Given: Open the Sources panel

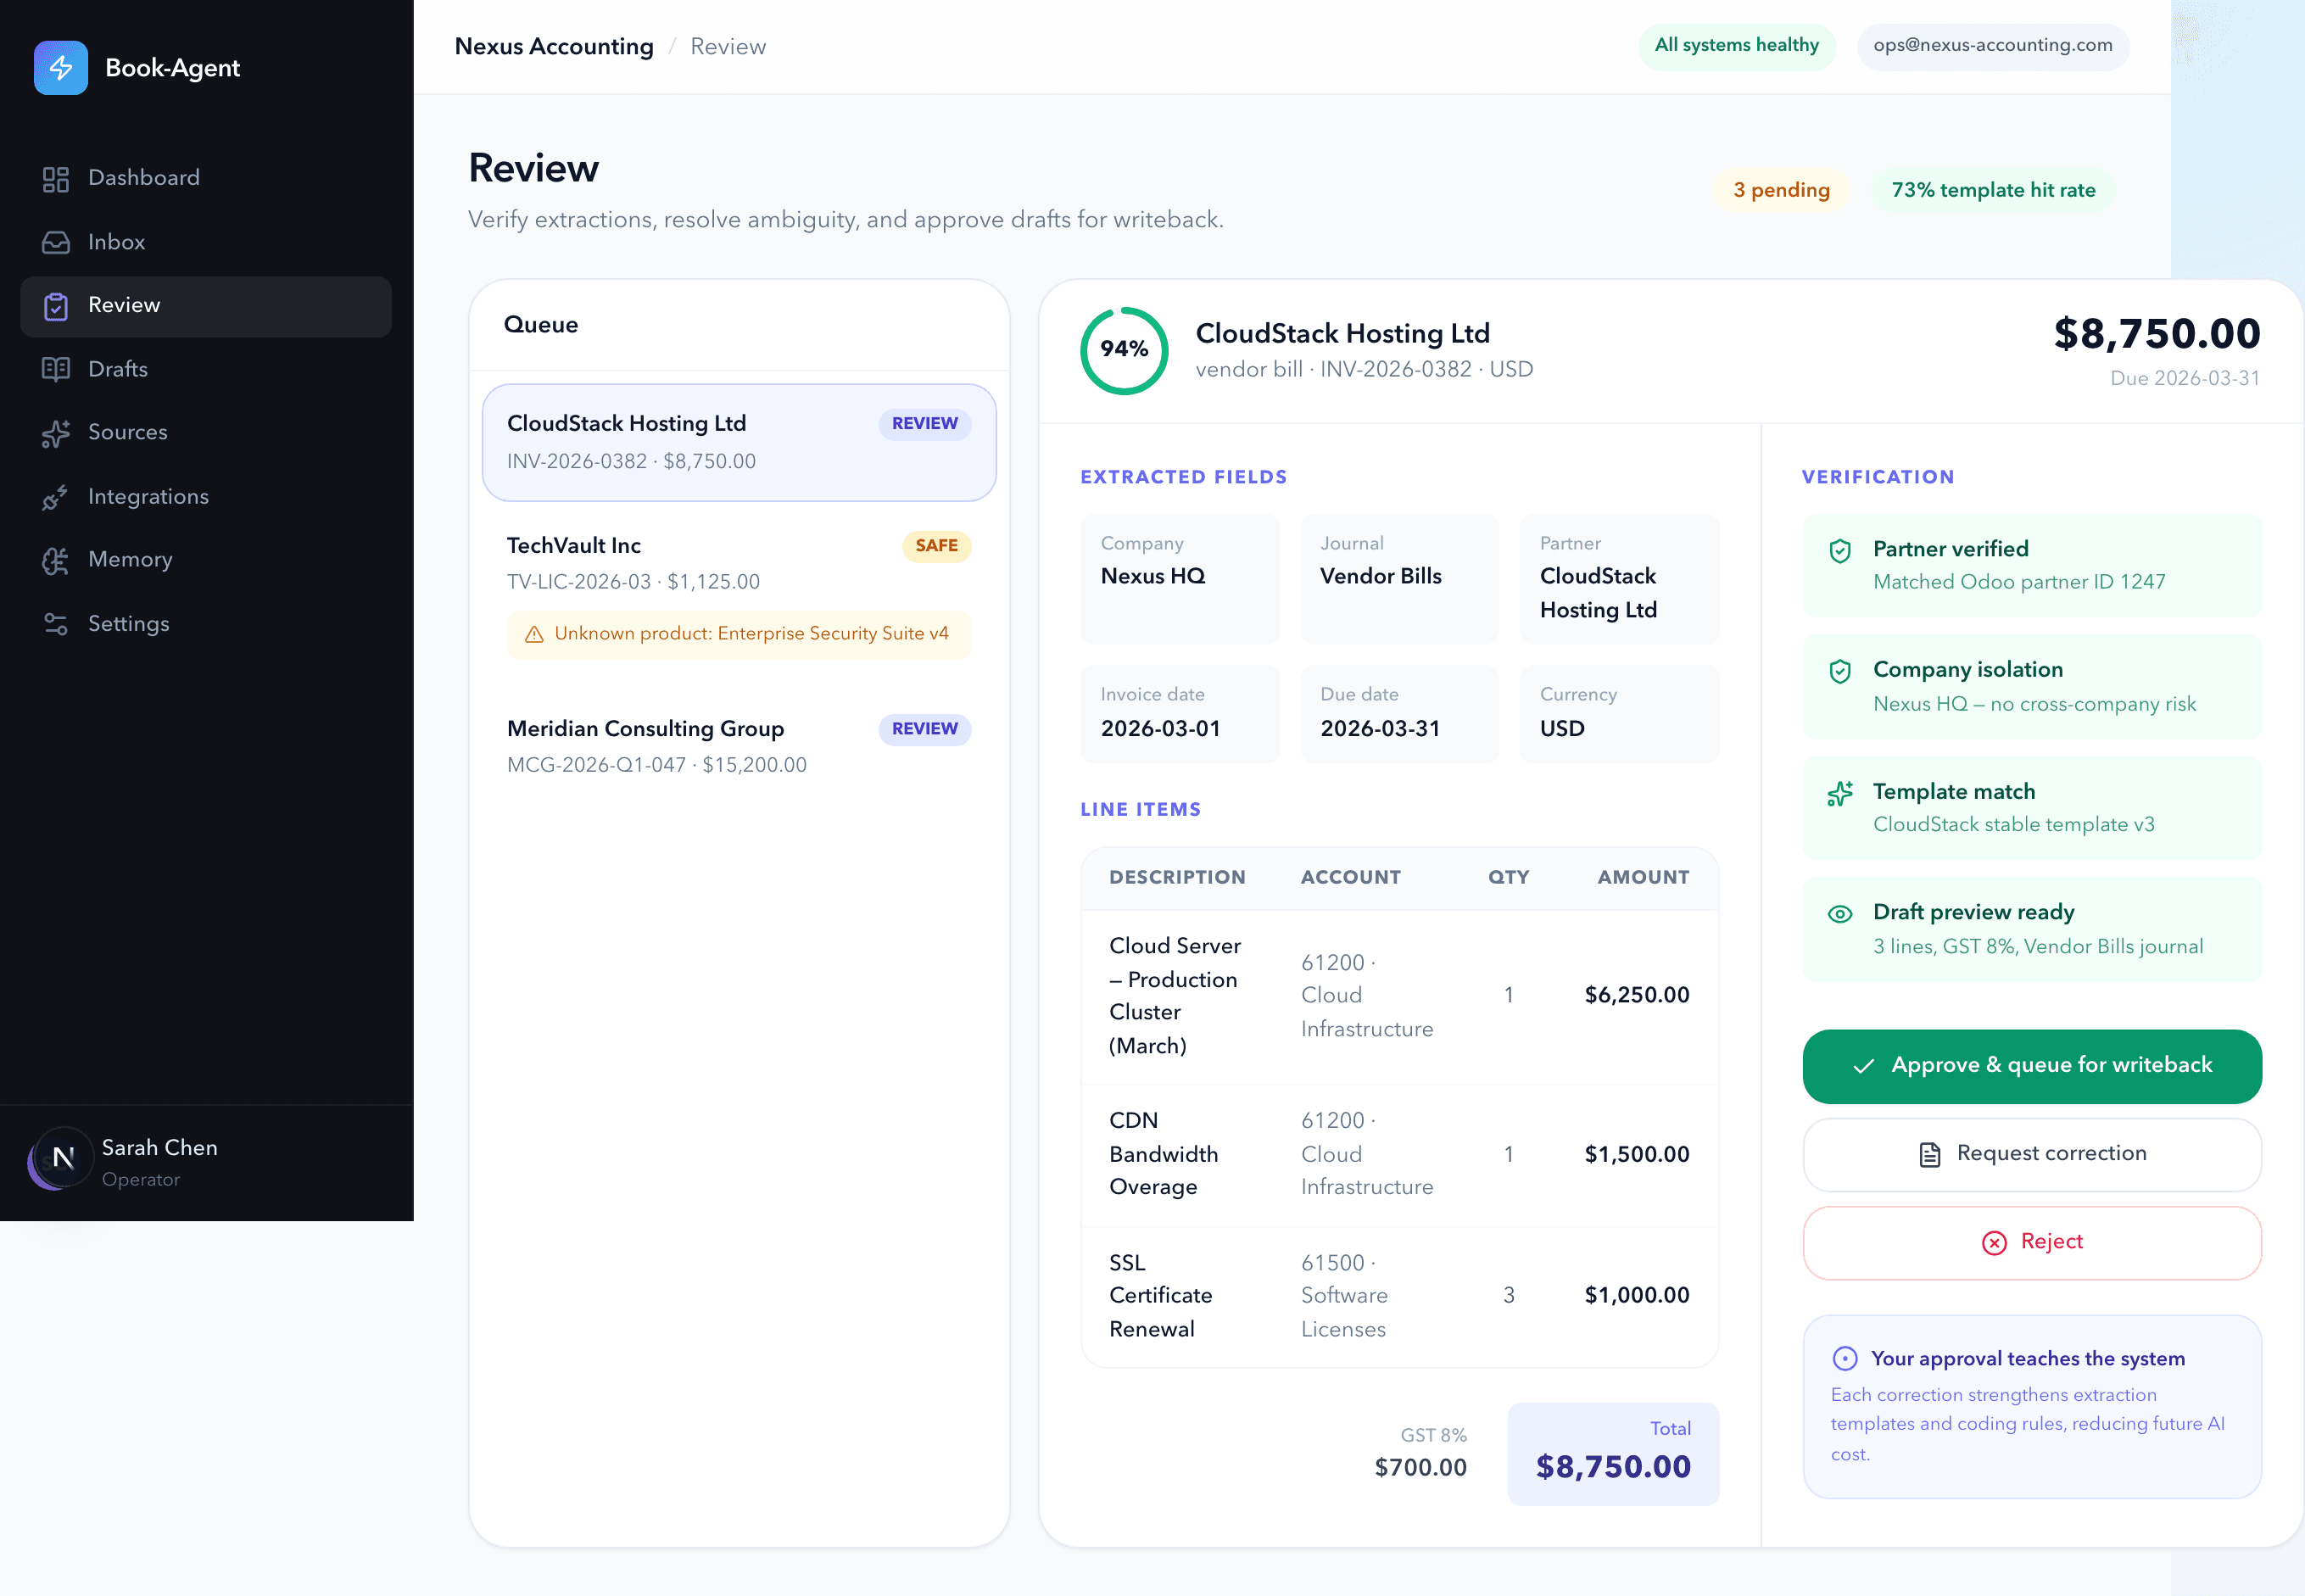Looking at the screenshot, I should pyautogui.click(x=127, y=432).
